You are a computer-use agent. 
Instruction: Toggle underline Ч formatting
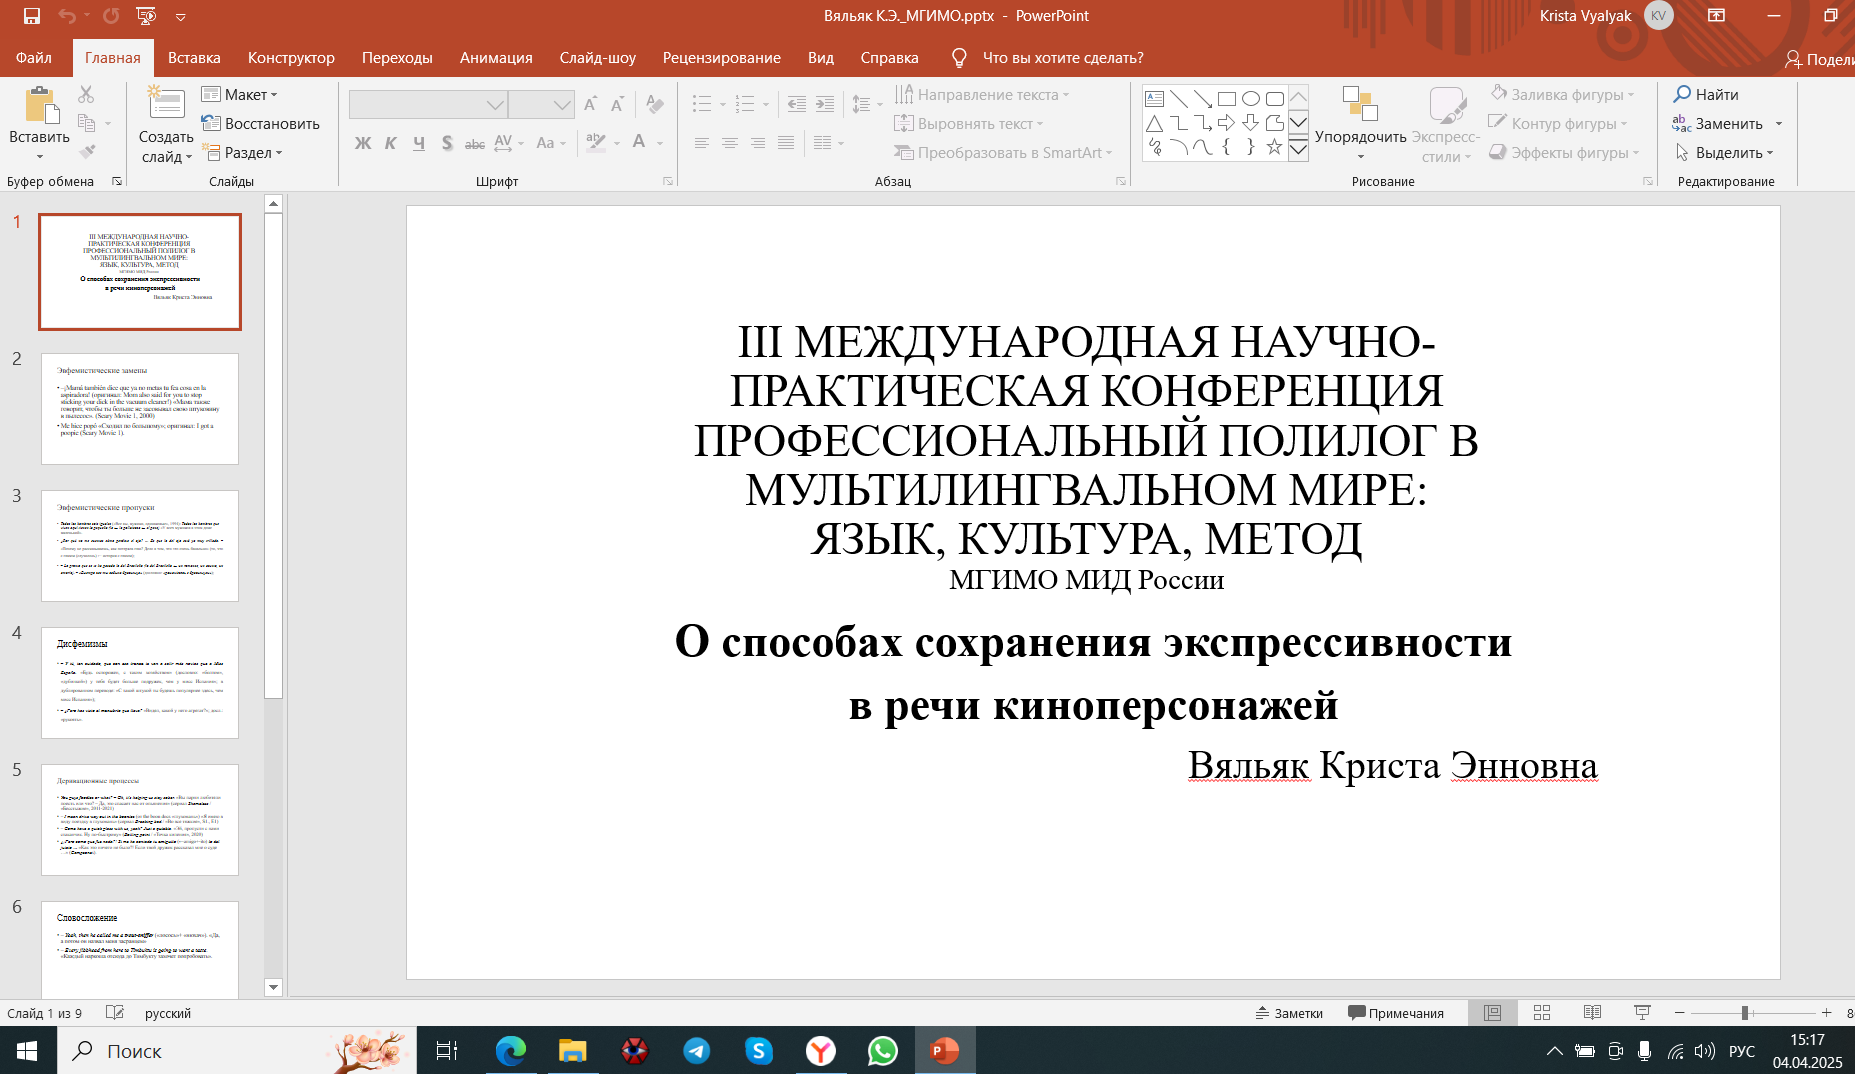coord(419,143)
